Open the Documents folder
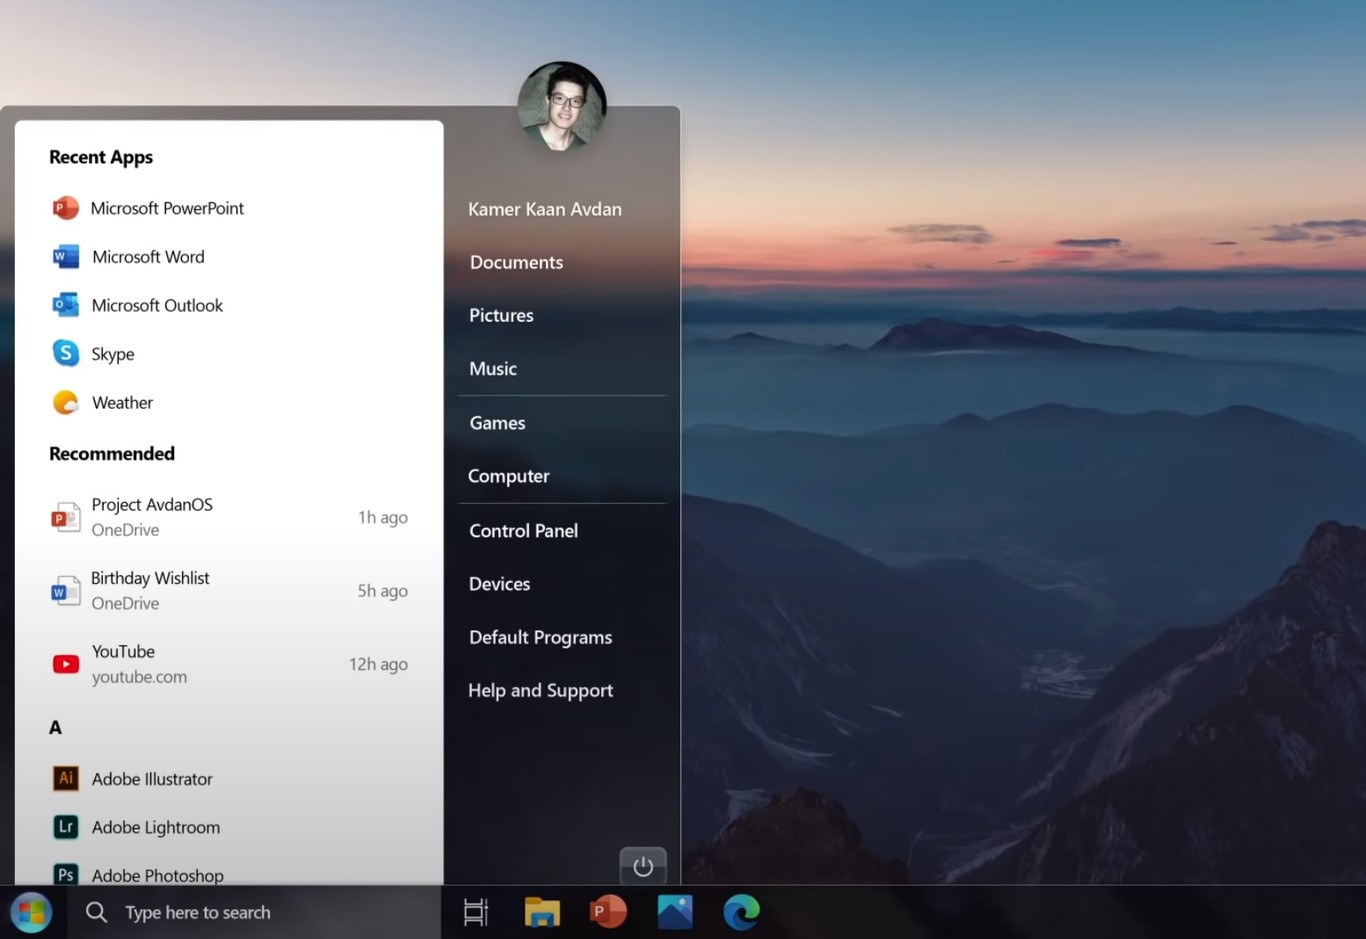The width and height of the screenshot is (1366, 939). tap(516, 262)
